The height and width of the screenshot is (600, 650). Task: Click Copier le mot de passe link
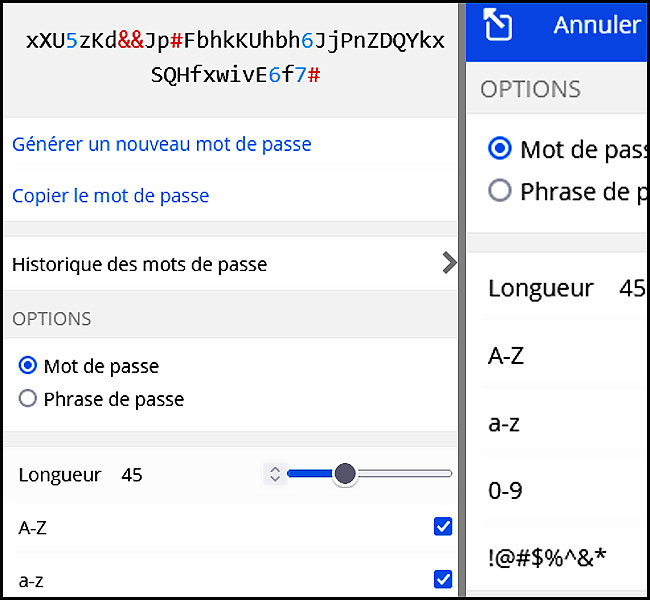click(111, 195)
